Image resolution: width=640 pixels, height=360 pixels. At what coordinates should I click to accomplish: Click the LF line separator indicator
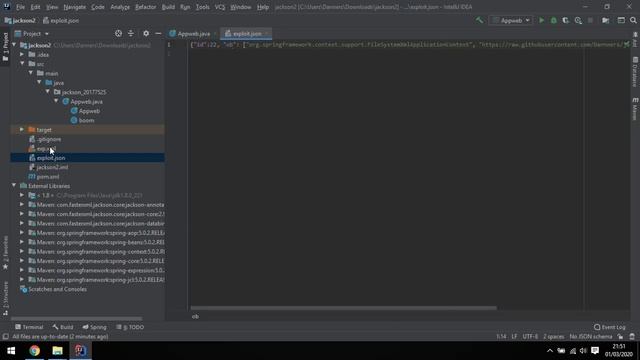pyautogui.click(x=514, y=337)
